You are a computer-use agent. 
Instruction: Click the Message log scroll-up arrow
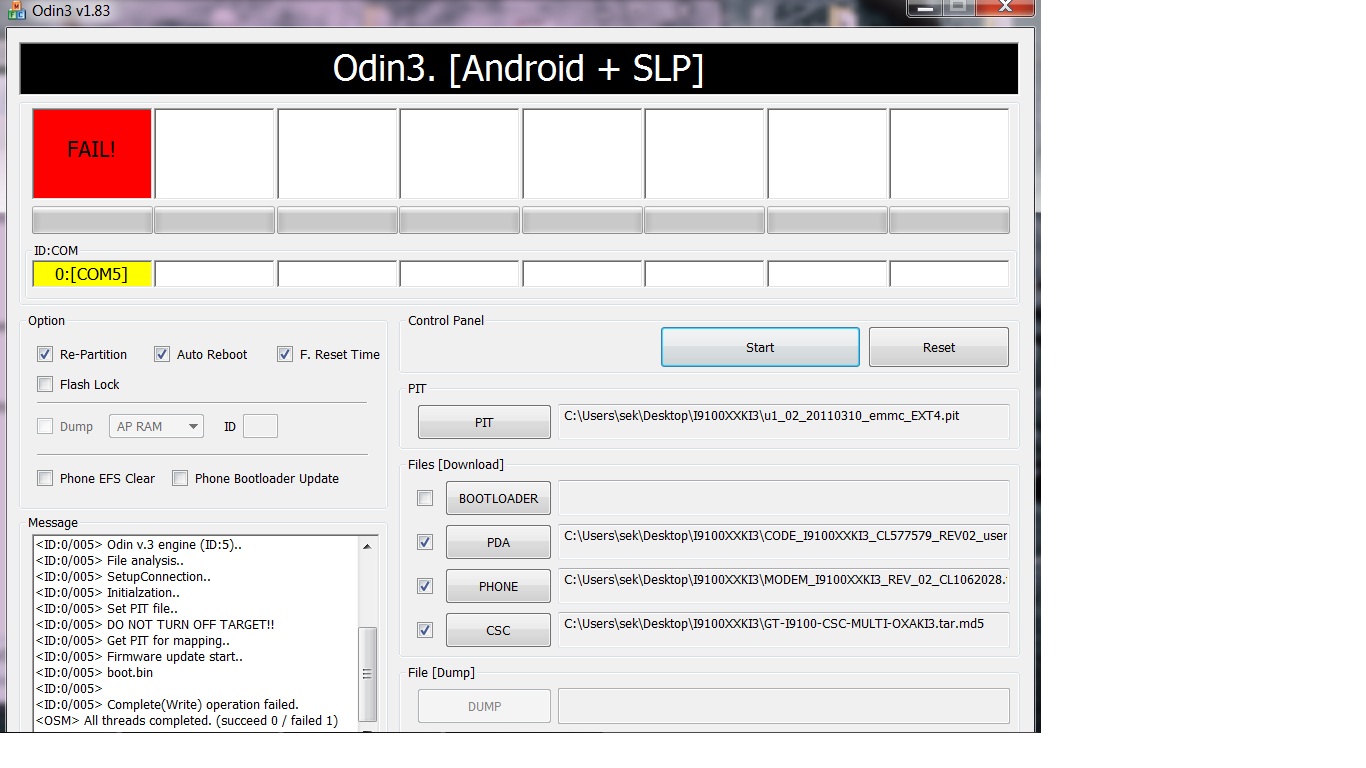point(368,546)
